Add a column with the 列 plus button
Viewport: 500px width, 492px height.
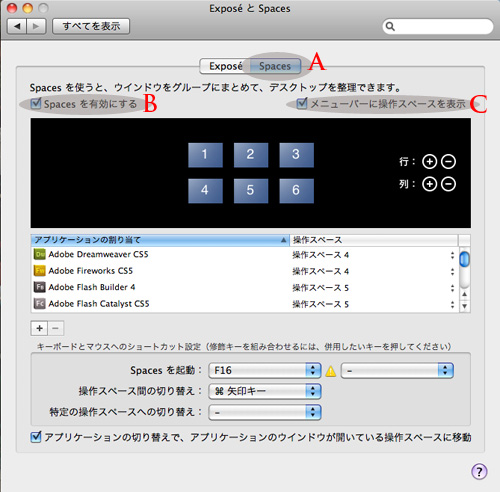pyautogui.click(x=429, y=184)
